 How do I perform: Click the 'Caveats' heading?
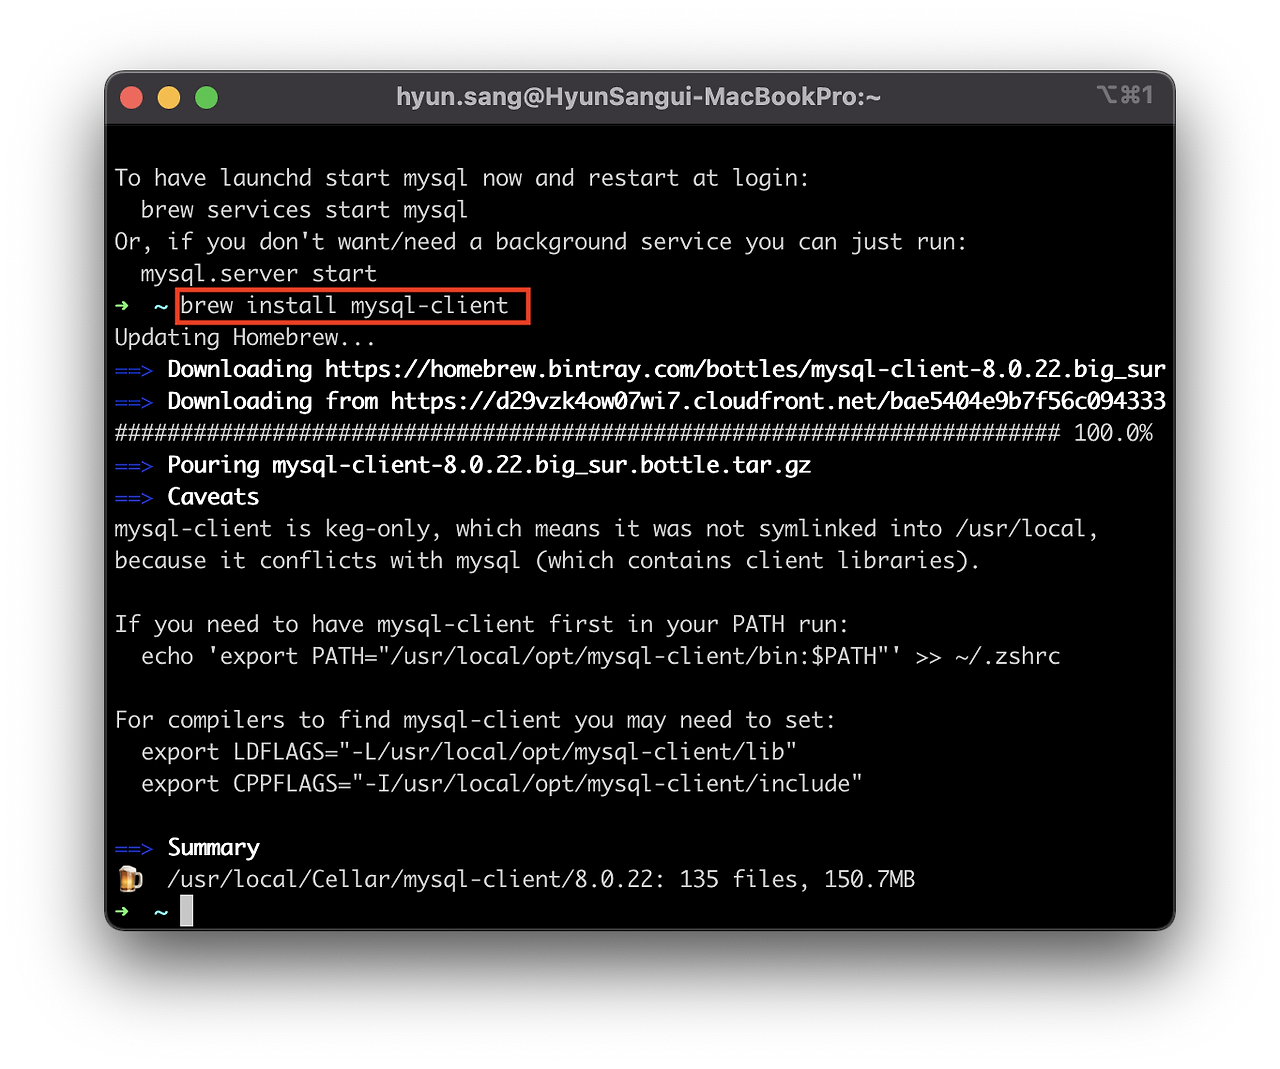(x=213, y=497)
